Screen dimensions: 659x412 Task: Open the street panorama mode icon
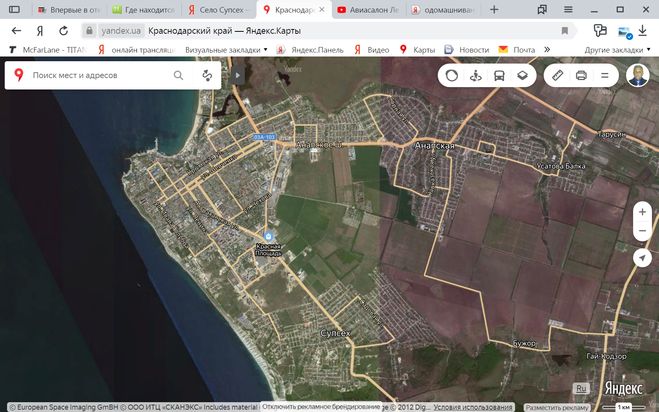click(475, 75)
